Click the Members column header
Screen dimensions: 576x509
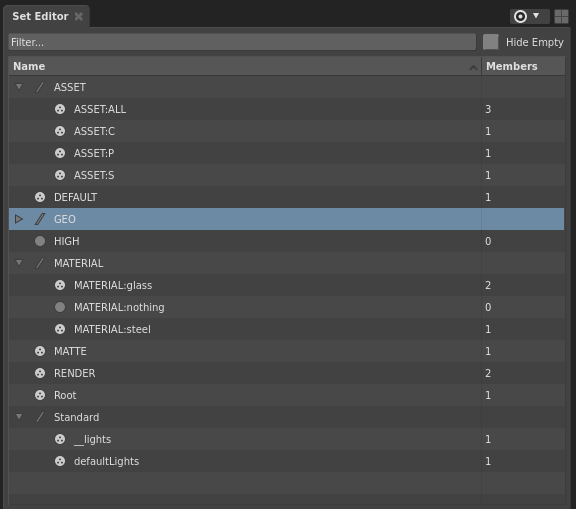point(523,66)
